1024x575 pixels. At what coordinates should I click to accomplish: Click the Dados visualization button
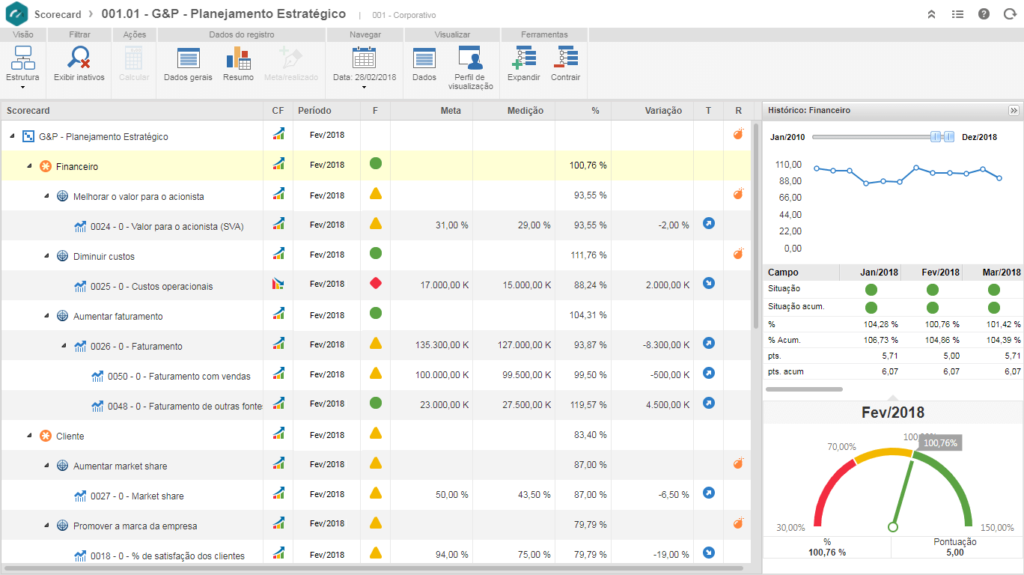424,59
